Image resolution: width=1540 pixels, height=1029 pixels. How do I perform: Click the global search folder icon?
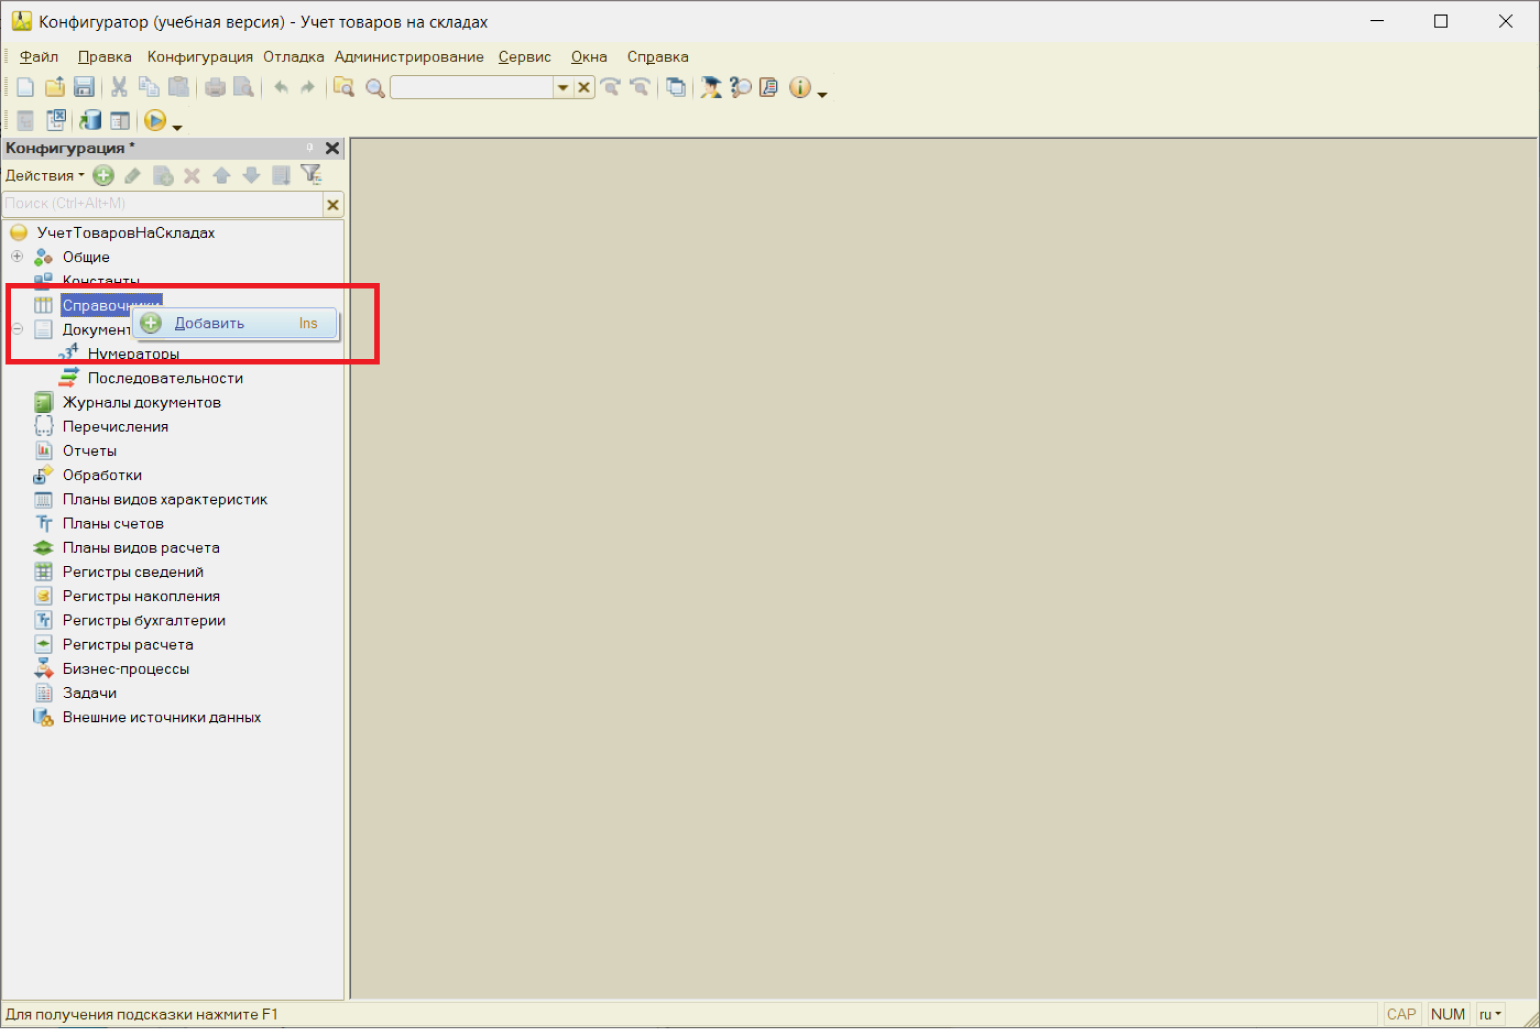[x=343, y=88]
